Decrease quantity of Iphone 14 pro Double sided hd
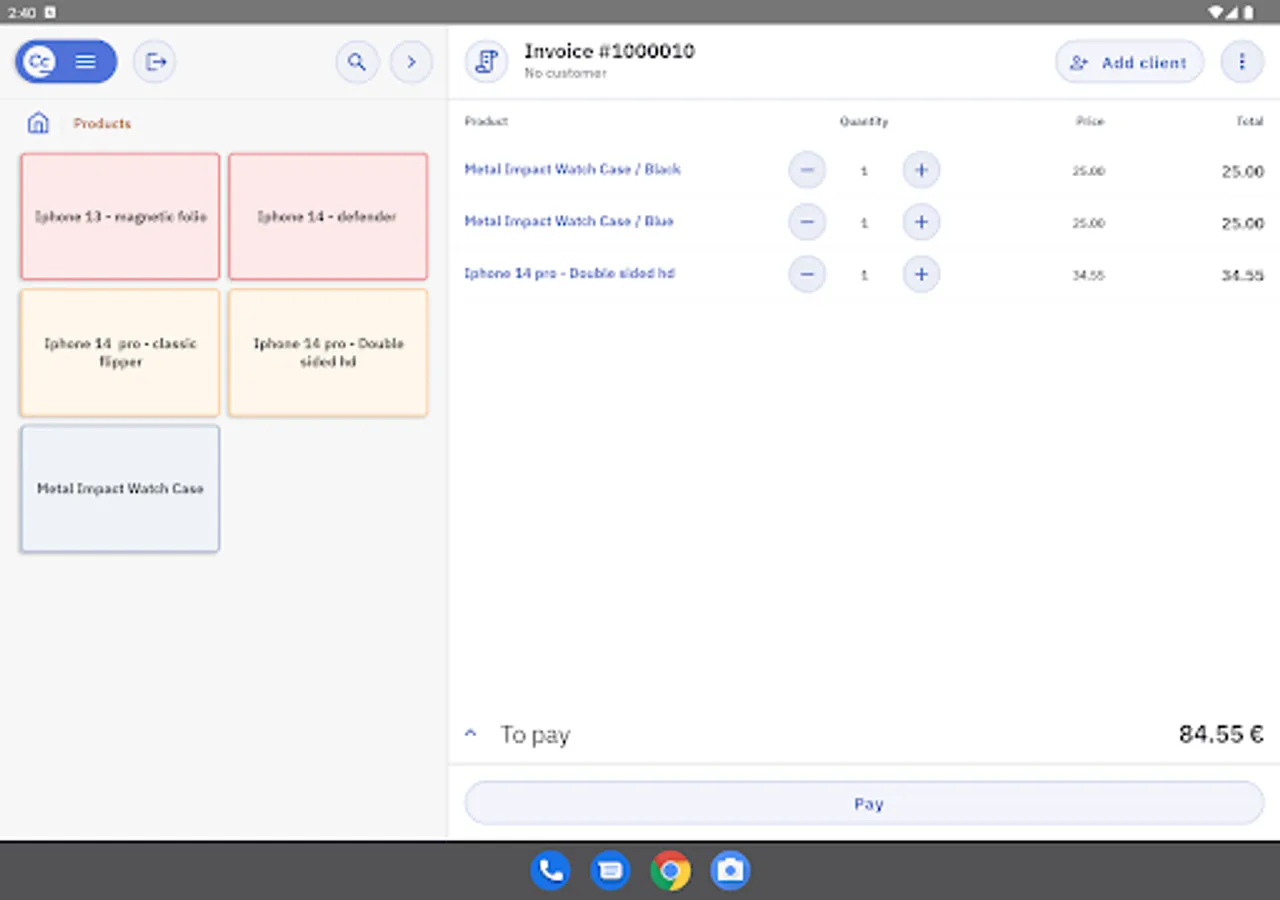 807,274
